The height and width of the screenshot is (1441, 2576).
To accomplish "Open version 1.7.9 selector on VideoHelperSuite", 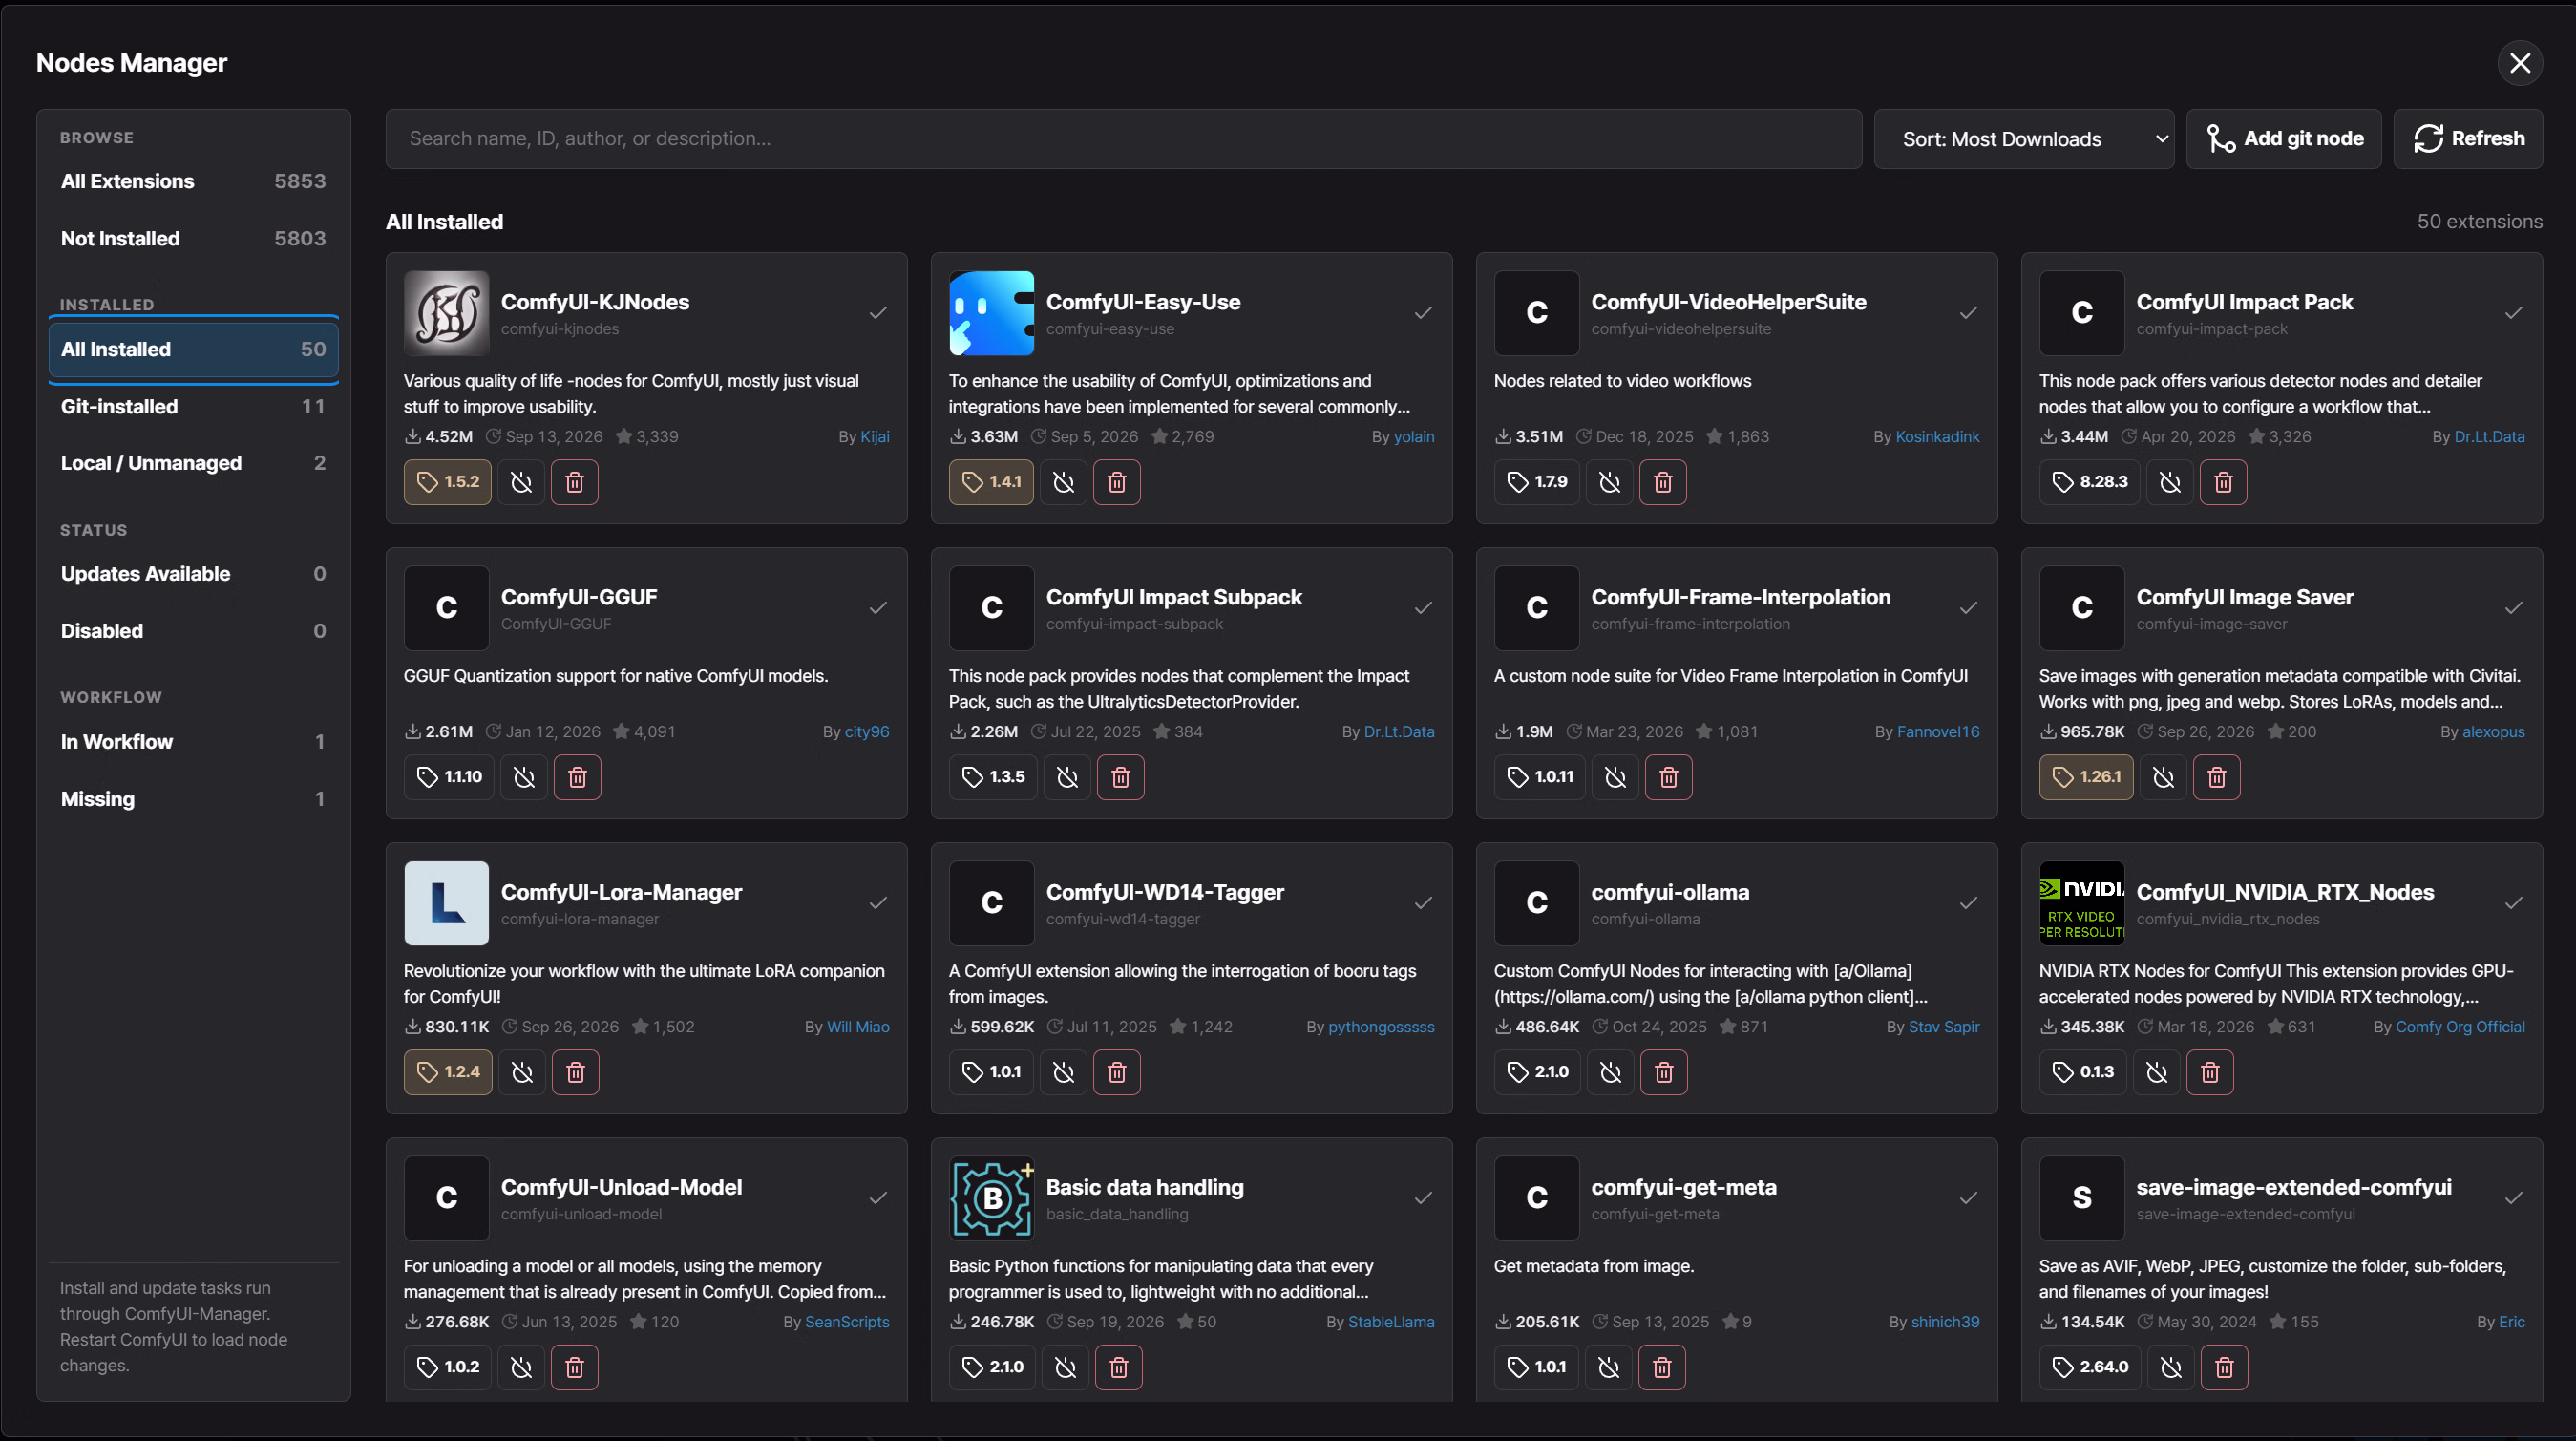I will point(1537,482).
